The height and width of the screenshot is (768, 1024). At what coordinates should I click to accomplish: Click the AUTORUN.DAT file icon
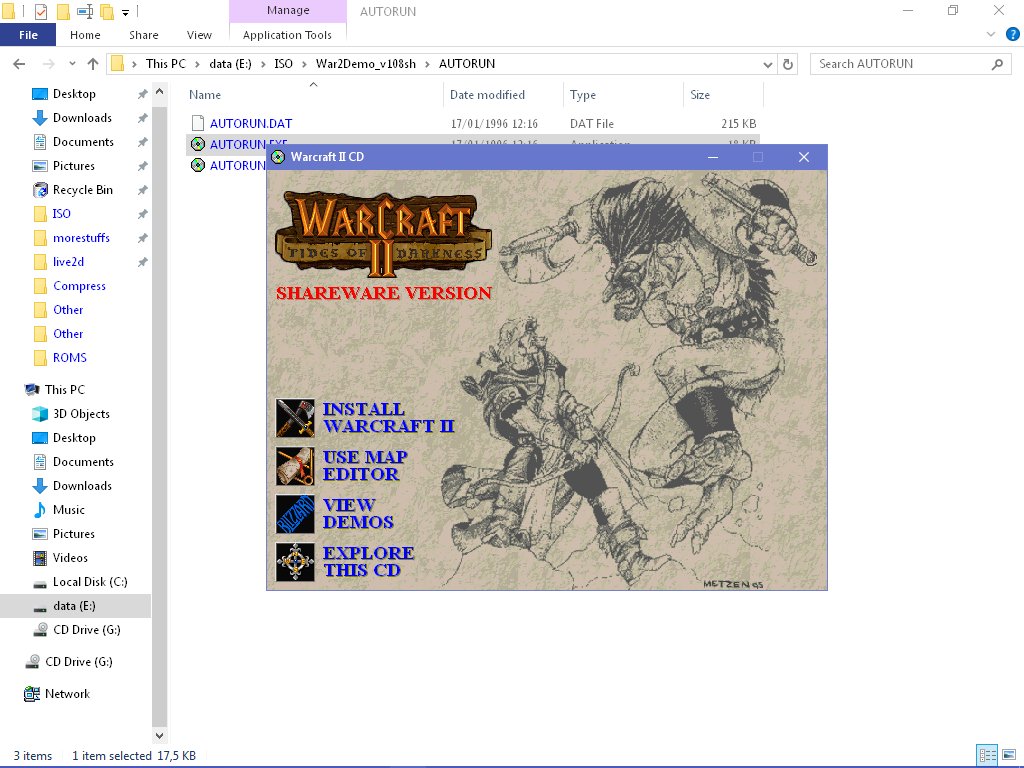[x=198, y=123]
